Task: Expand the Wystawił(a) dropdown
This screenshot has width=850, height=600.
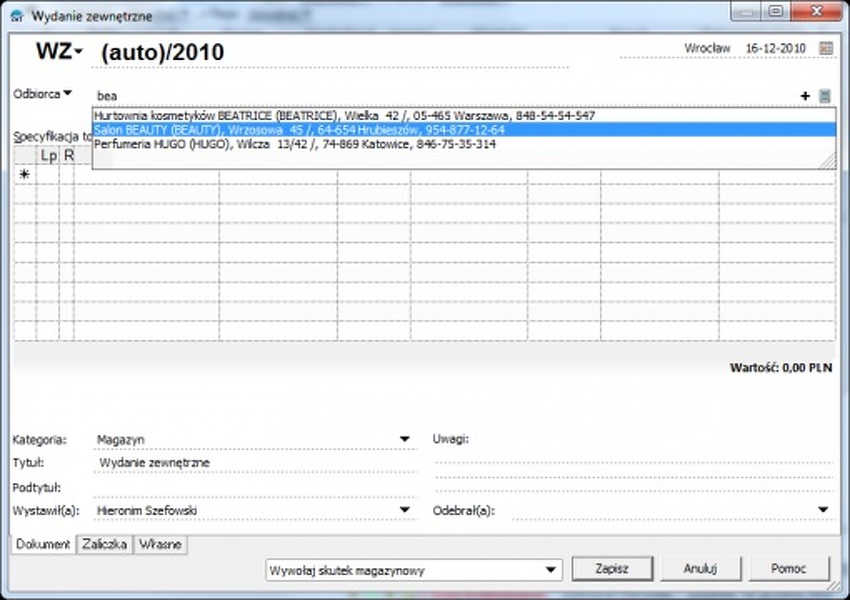Action: 405,510
